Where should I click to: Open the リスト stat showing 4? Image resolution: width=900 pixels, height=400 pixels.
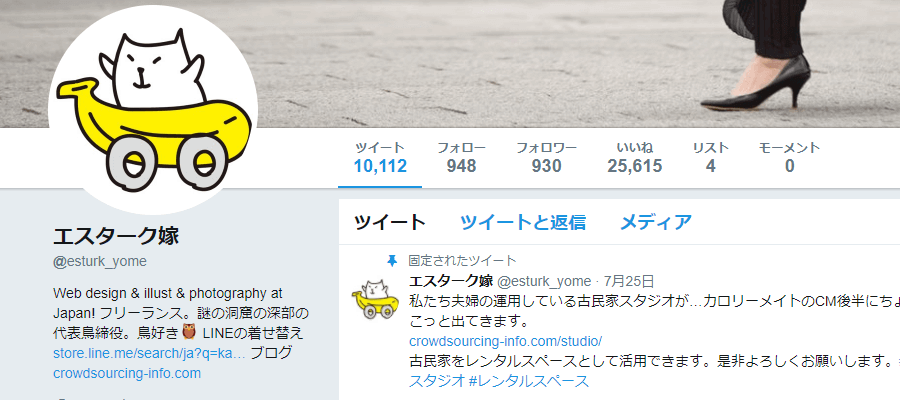coord(711,158)
